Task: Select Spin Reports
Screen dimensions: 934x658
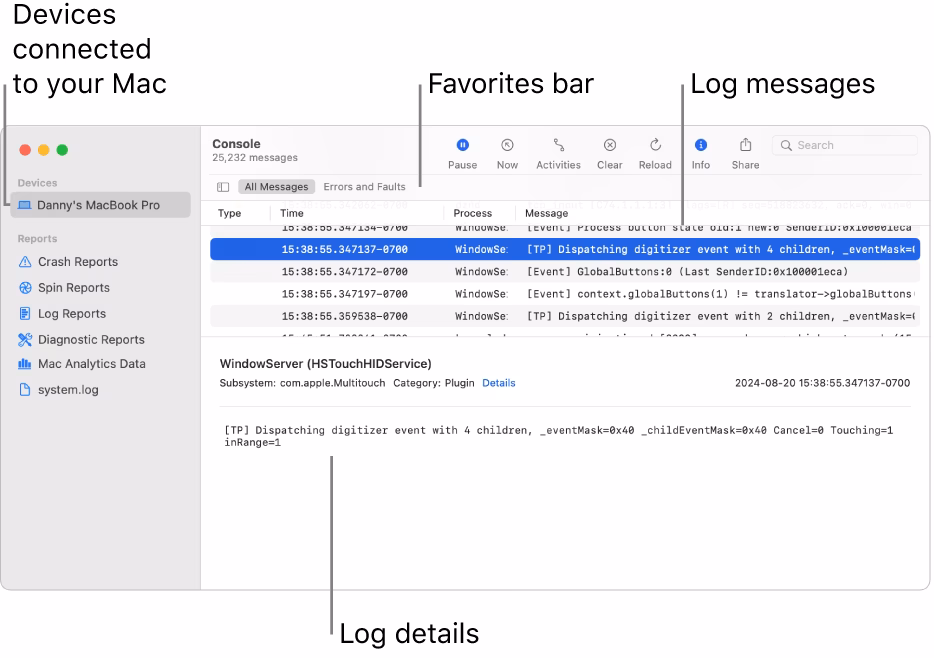Action: point(74,287)
